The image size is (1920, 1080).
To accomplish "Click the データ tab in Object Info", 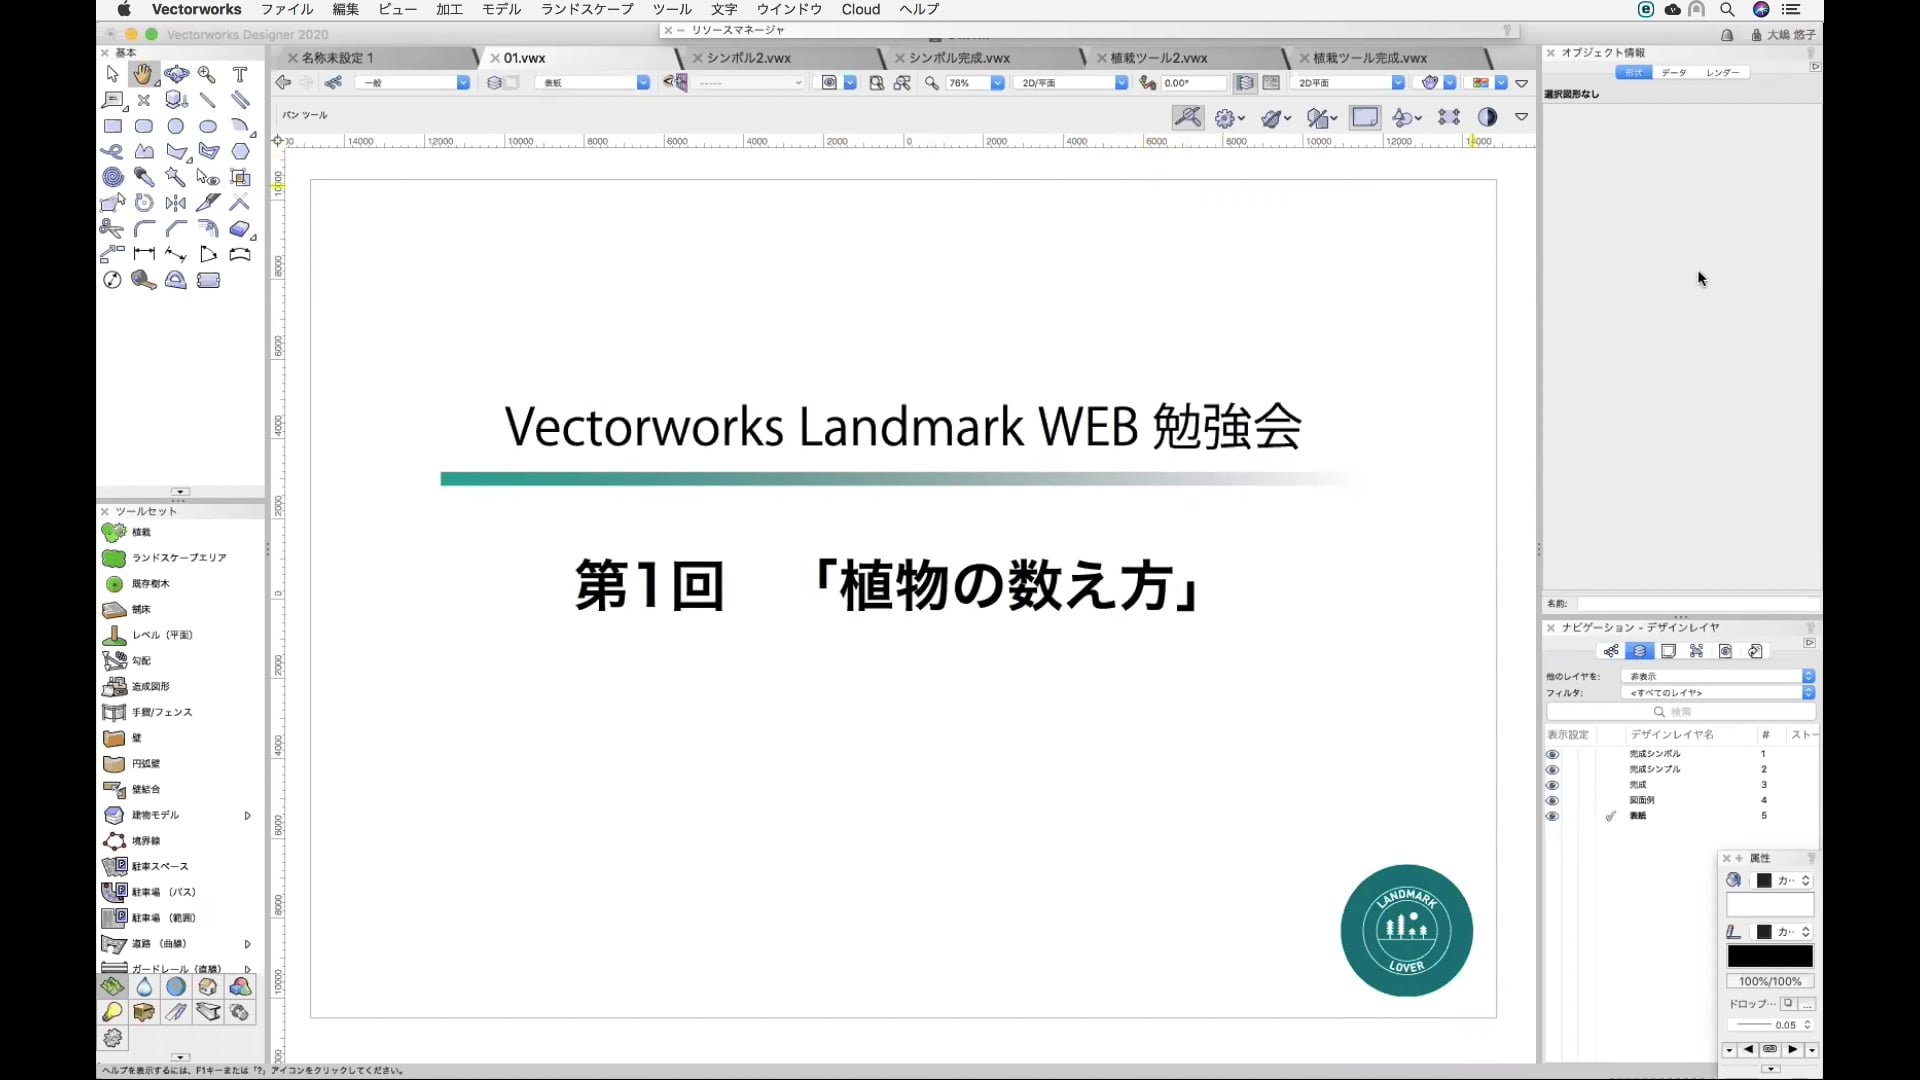I will pos(1674,72).
